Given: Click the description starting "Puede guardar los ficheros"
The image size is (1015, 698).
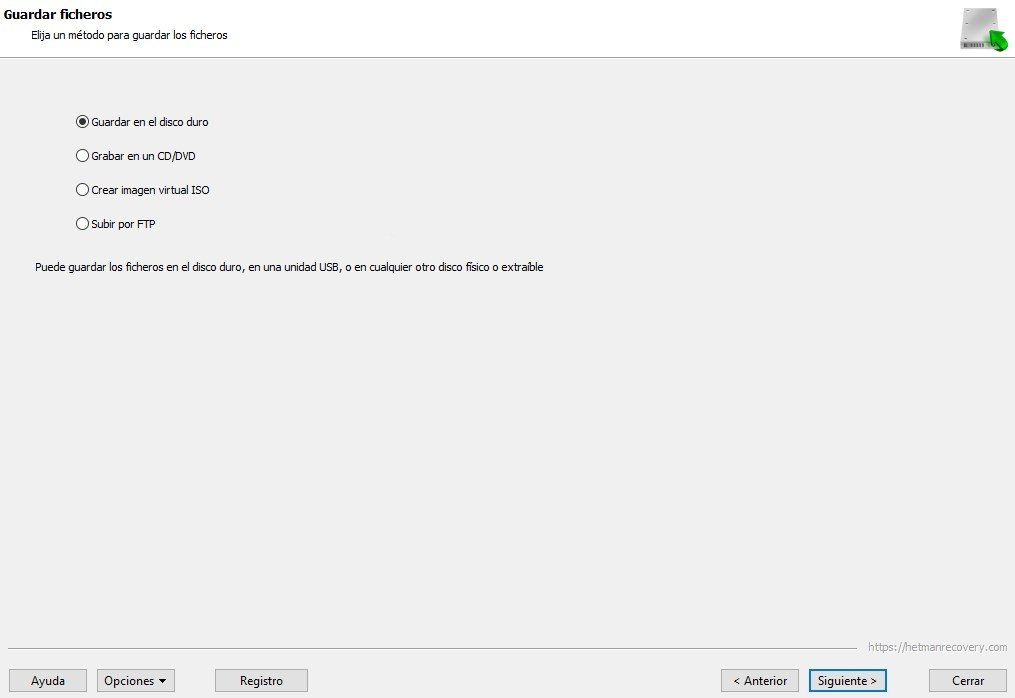Looking at the screenshot, I should (x=289, y=267).
